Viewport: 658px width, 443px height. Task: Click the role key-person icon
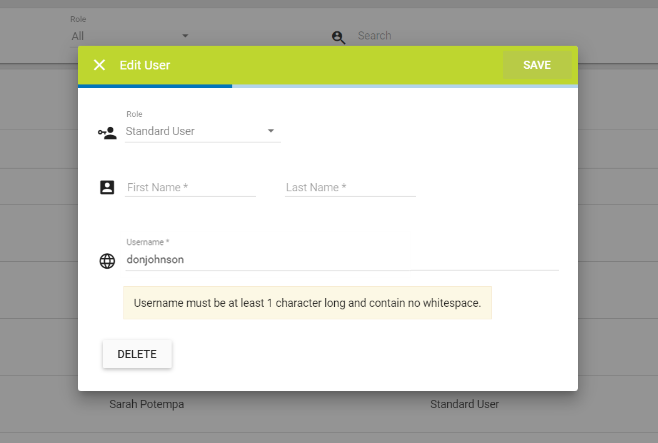pyautogui.click(x=107, y=132)
